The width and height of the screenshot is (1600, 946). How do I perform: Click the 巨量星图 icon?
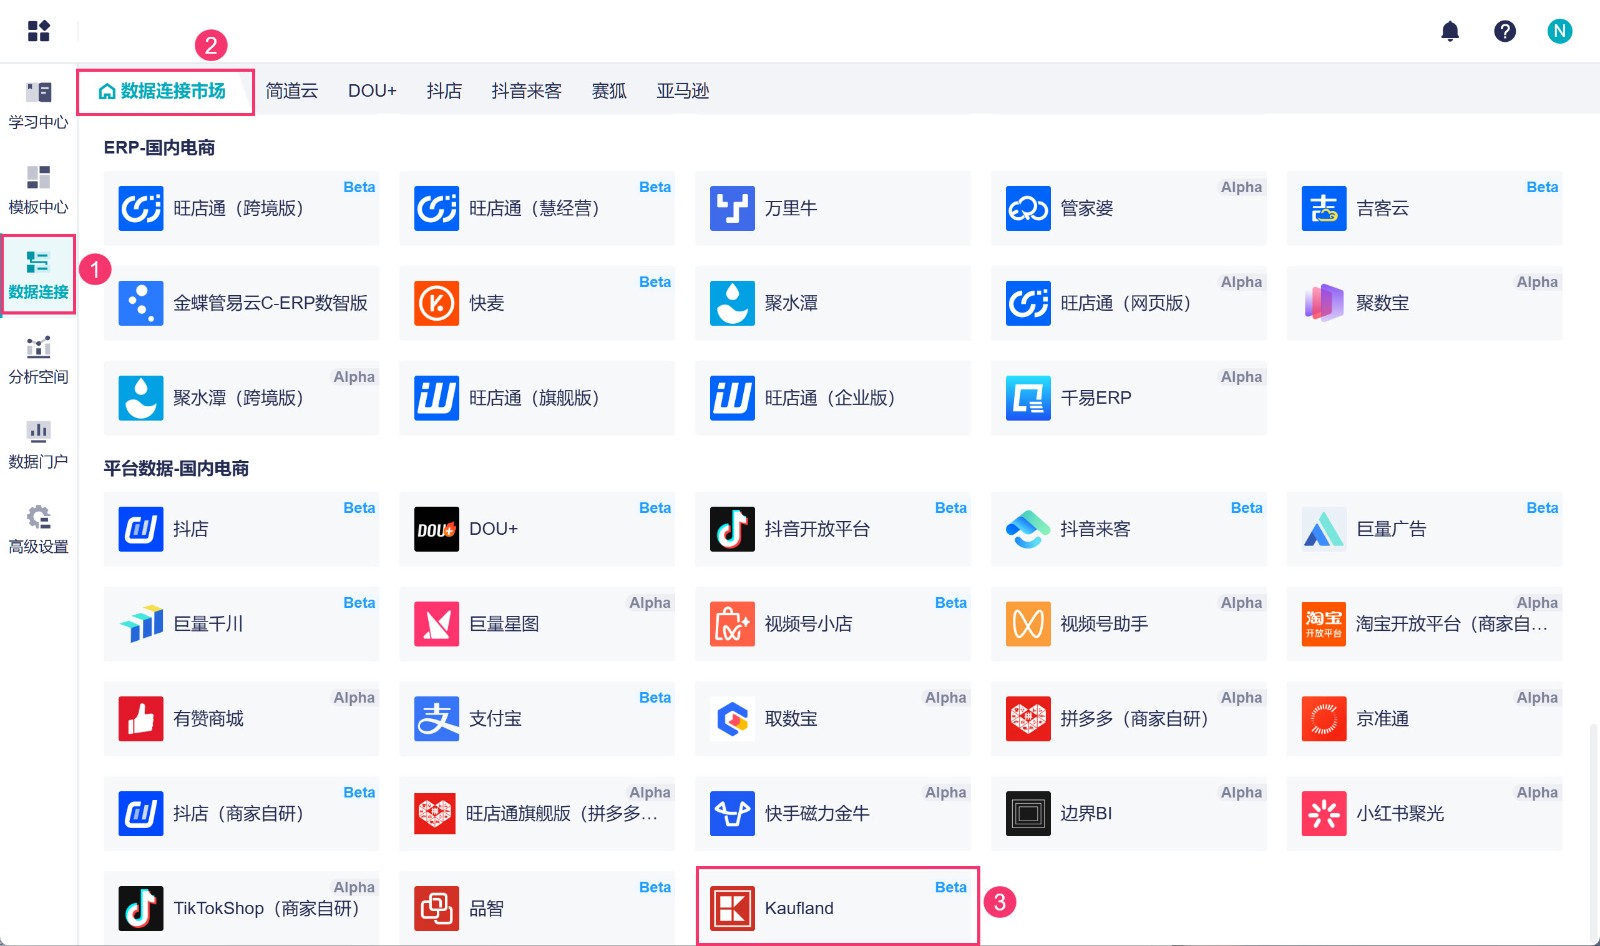pyautogui.click(x=437, y=624)
